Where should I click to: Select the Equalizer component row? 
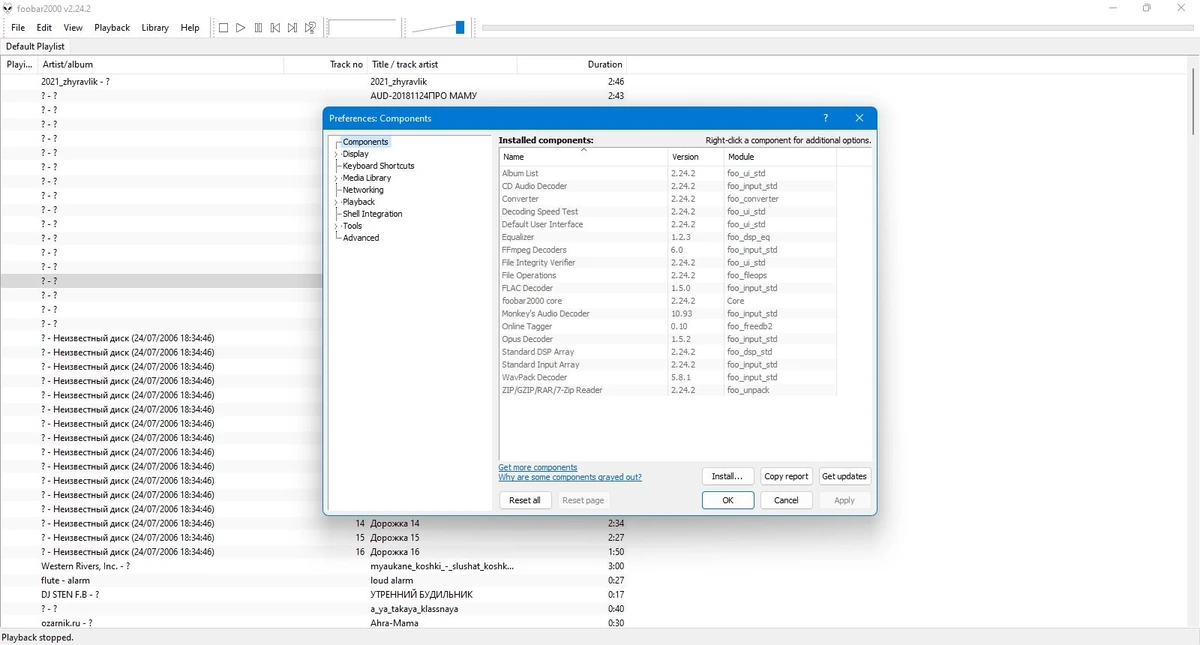pos(667,237)
